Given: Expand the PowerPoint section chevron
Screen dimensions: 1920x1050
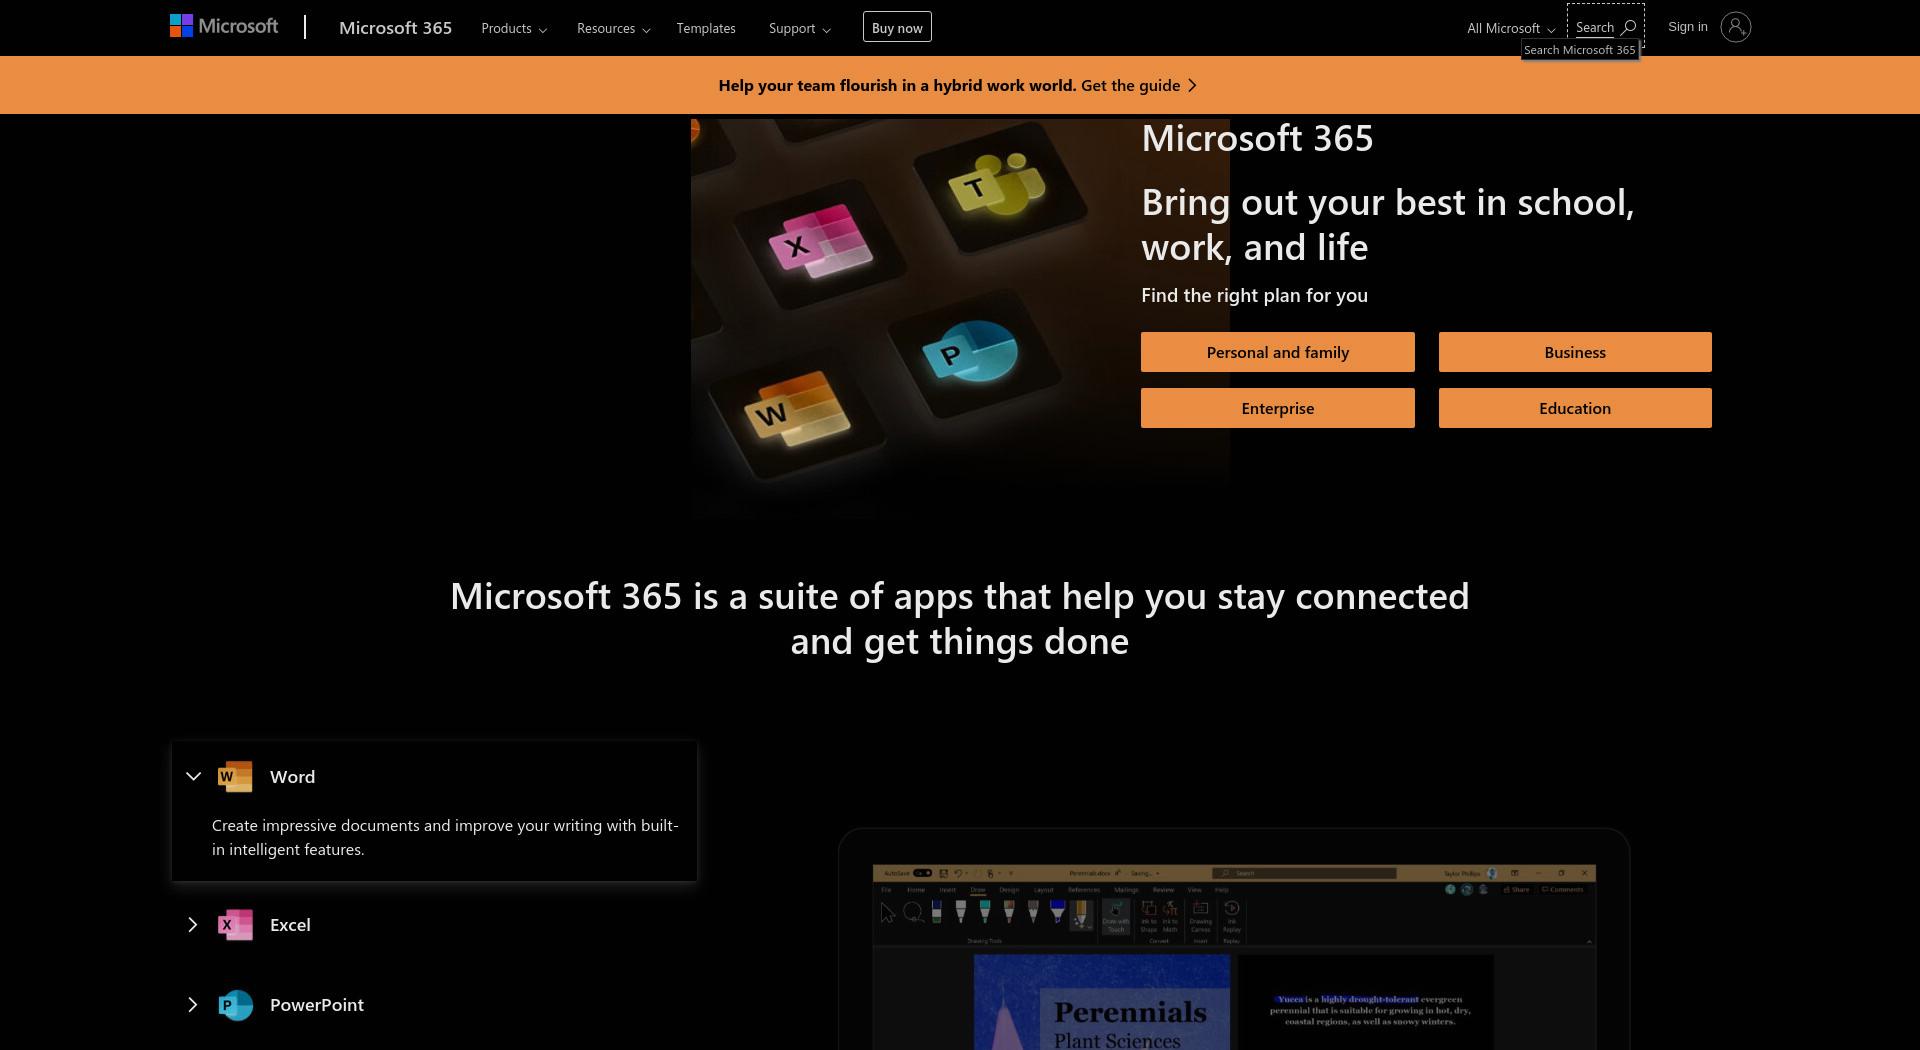Looking at the screenshot, I should click(193, 1005).
